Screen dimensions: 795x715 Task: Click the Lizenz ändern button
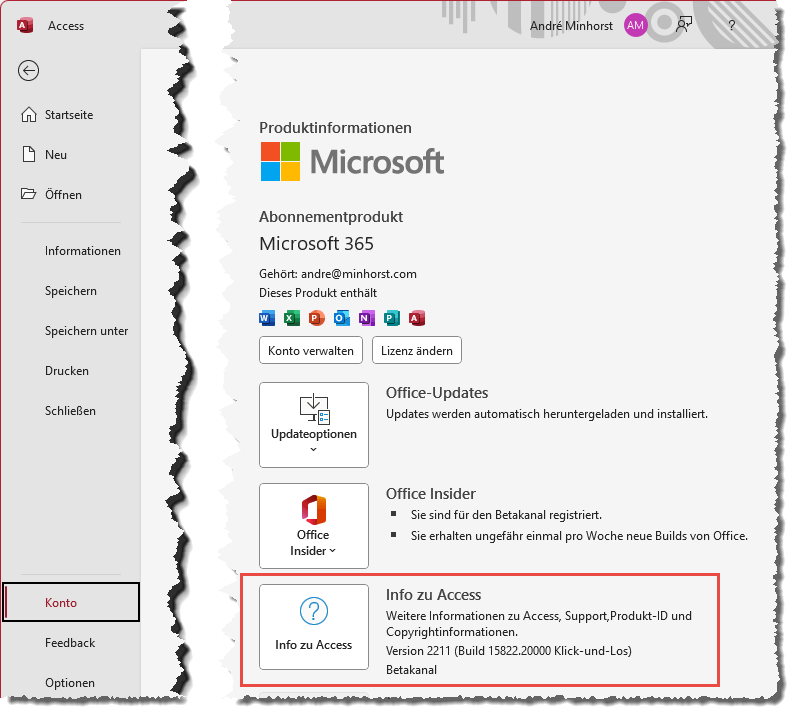pyautogui.click(x=416, y=351)
